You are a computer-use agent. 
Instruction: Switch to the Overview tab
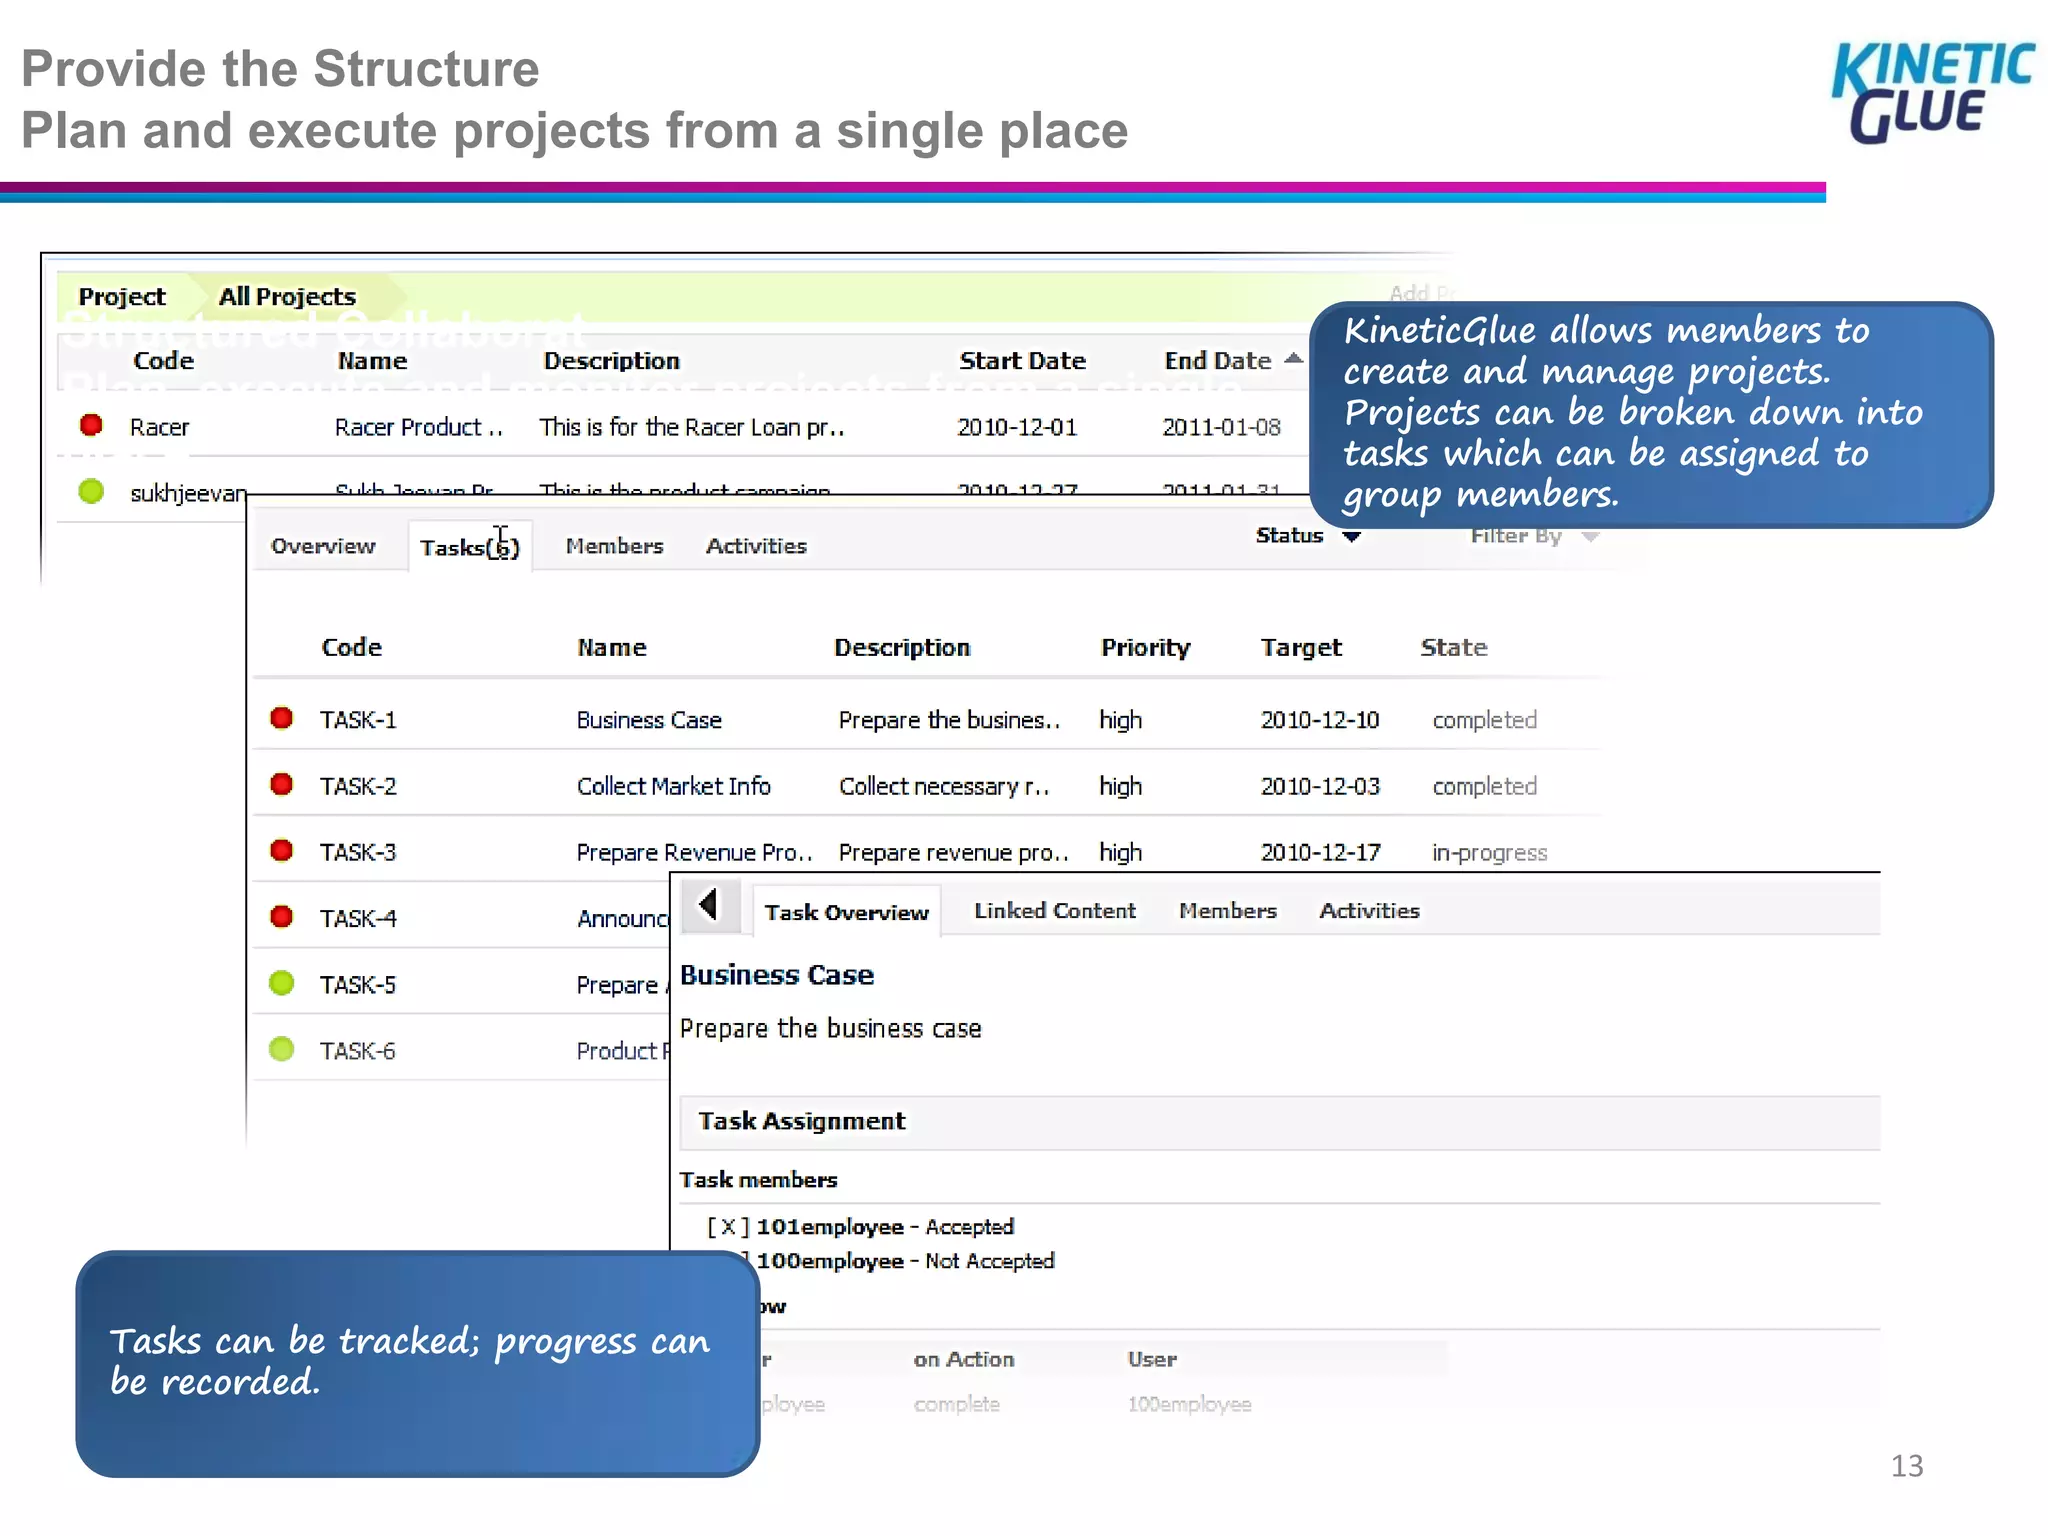click(x=323, y=546)
